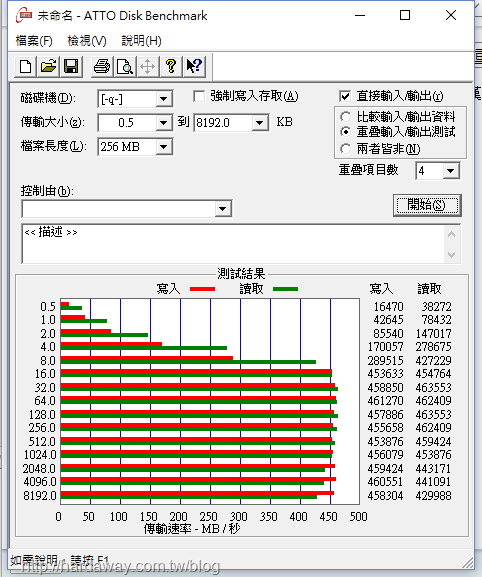
Task: Expand the 控制由 dropdown
Action: [222, 209]
